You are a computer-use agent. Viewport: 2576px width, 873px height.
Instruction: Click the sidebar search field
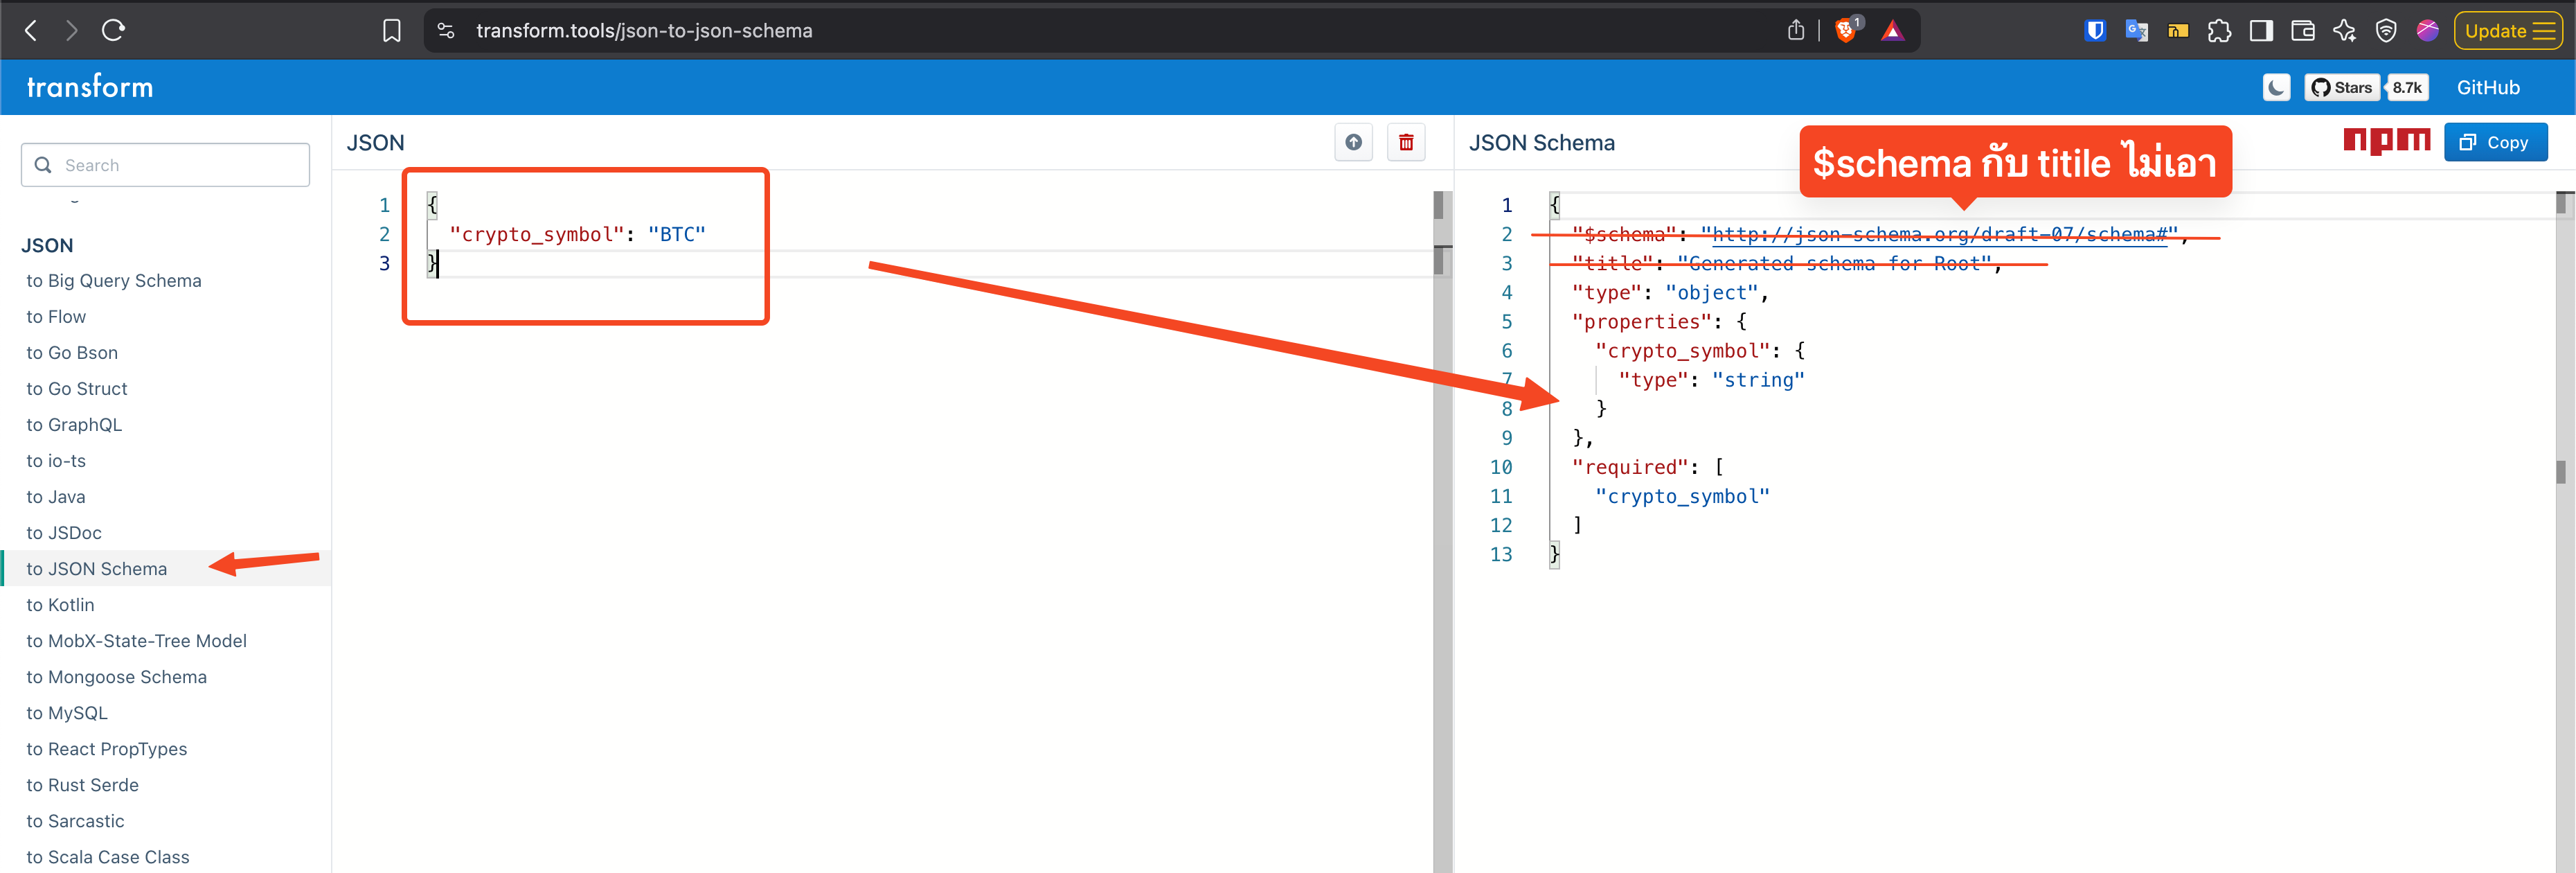tap(165, 164)
